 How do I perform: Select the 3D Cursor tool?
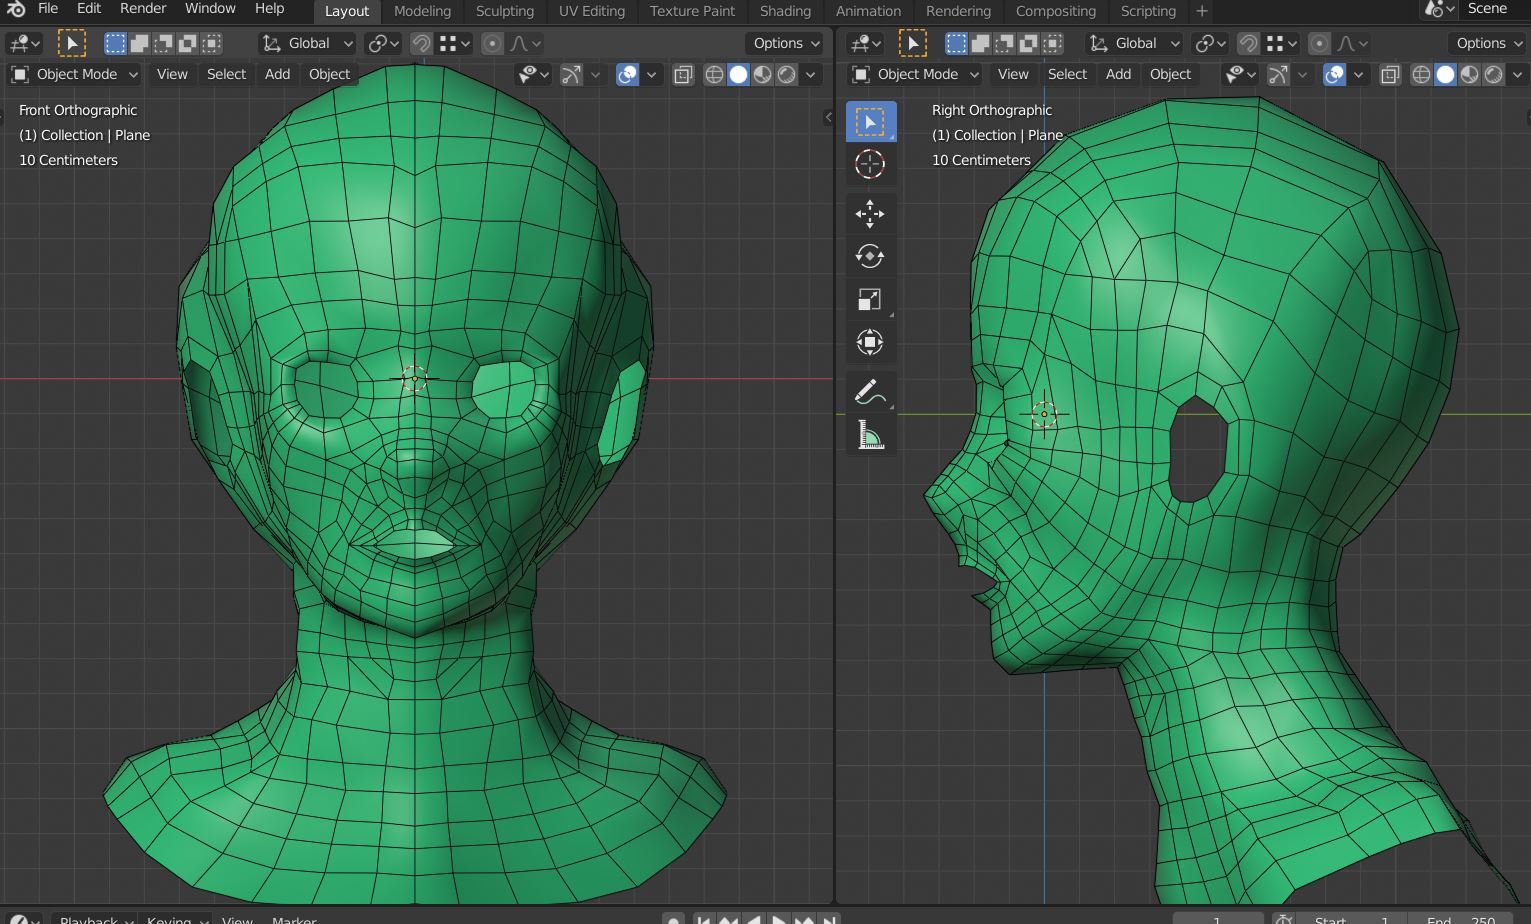[869, 164]
